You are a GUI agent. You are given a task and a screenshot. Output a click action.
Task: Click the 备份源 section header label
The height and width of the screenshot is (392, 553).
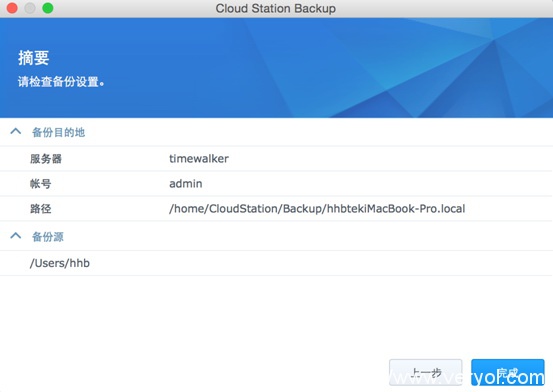pos(48,237)
